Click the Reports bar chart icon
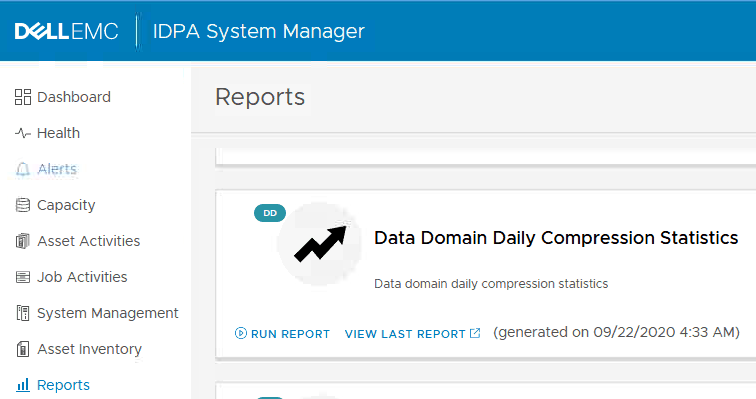Image resolution: width=756 pixels, height=399 pixels. (23, 385)
